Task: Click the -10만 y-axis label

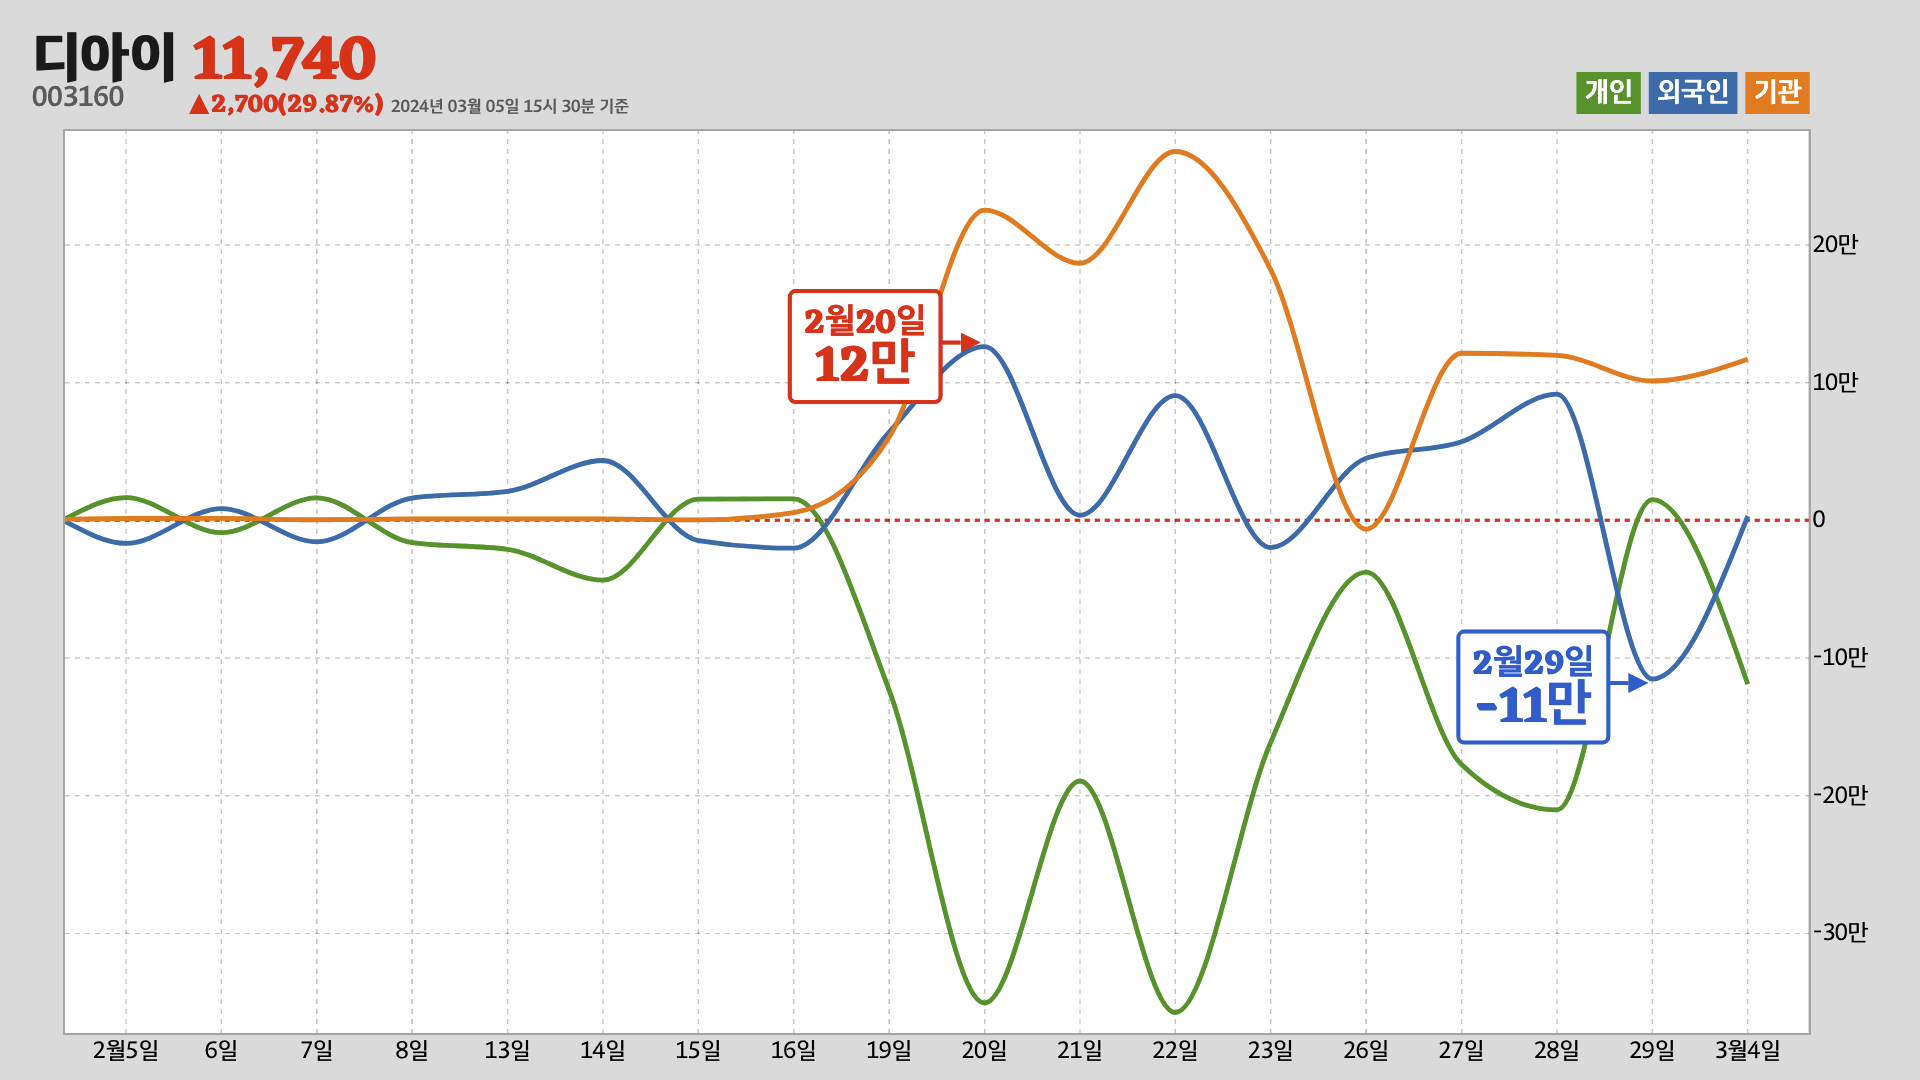Action: (1840, 658)
